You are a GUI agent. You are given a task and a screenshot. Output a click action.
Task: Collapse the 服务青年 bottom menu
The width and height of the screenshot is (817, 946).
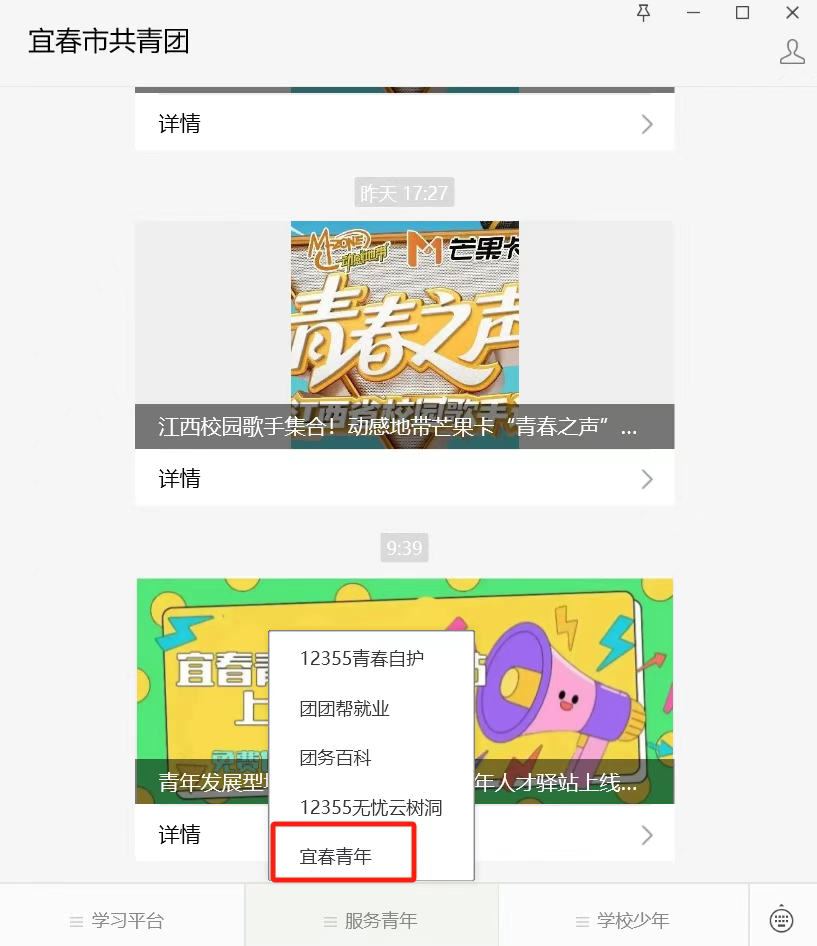[372, 920]
